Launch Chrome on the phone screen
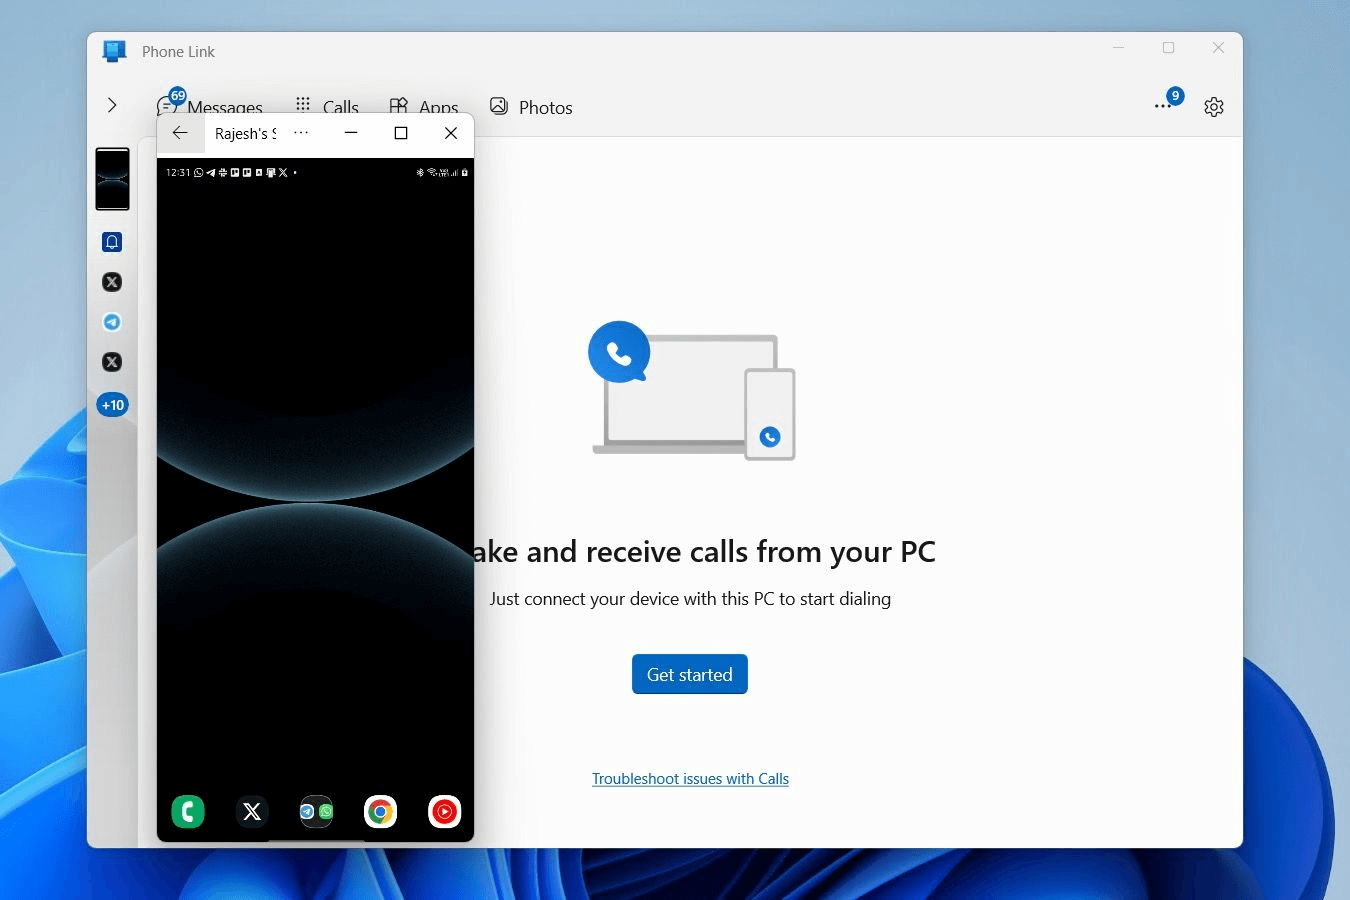 [380, 811]
